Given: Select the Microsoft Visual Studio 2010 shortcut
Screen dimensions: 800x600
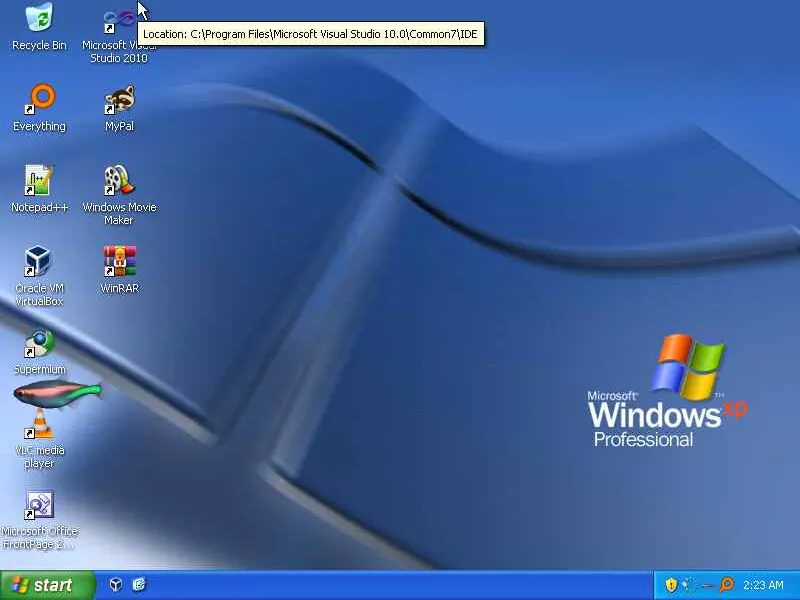Looking at the screenshot, I should tap(119, 36).
